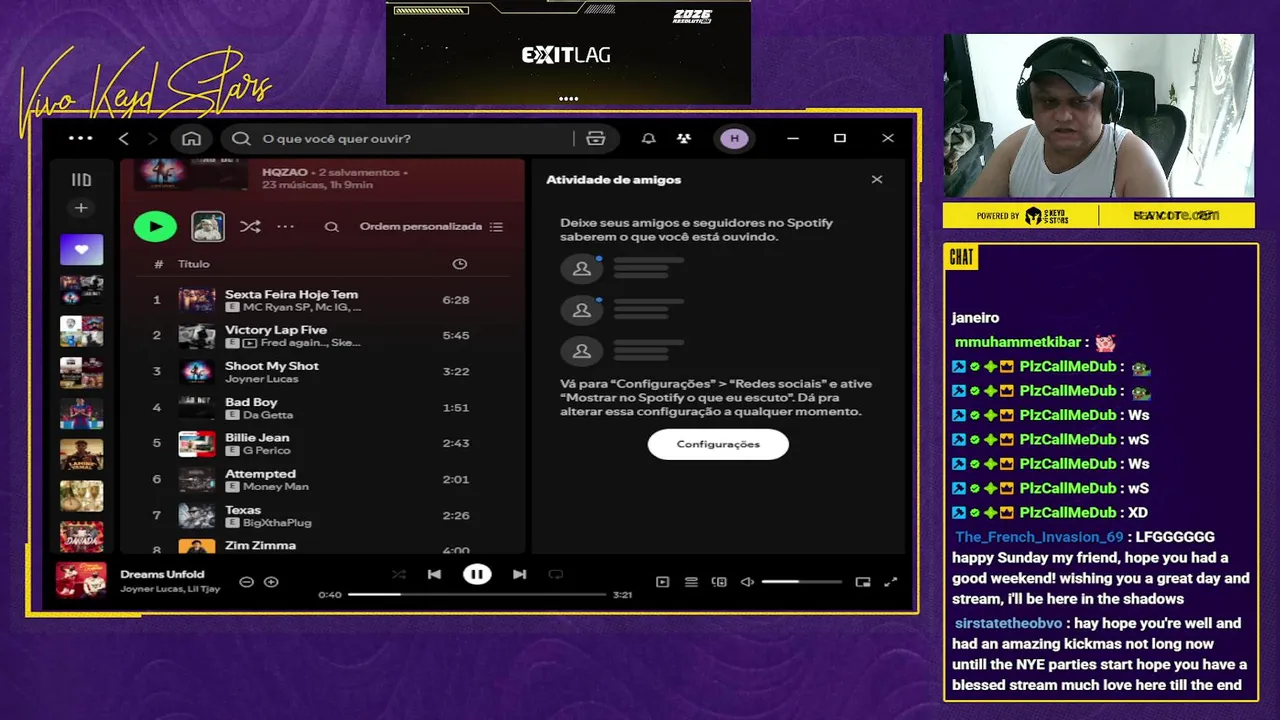Pause the current song
This screenshot has height=720, width=1280.
point(477,574)
